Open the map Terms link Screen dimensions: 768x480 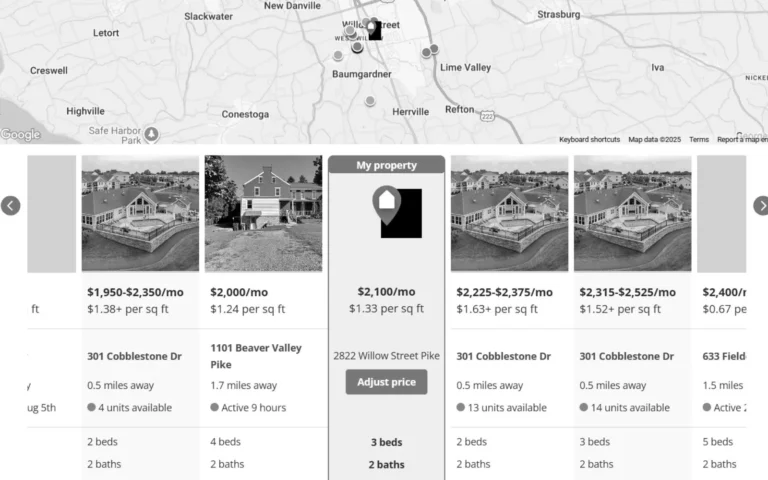coord(698,140)
